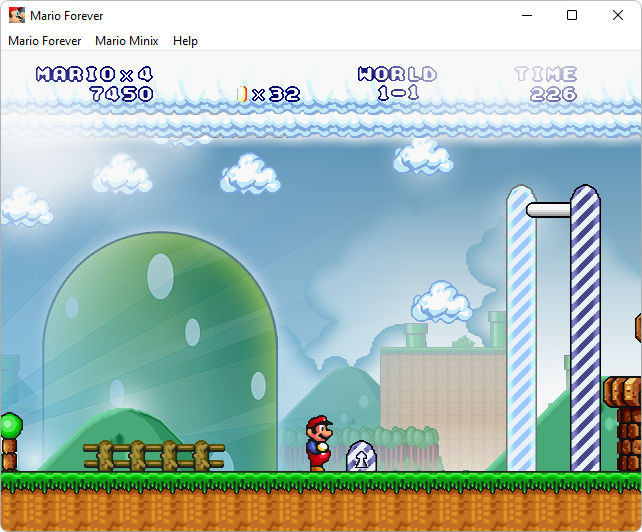Click the light-blue striped goal pole

[x=521, y=330]
